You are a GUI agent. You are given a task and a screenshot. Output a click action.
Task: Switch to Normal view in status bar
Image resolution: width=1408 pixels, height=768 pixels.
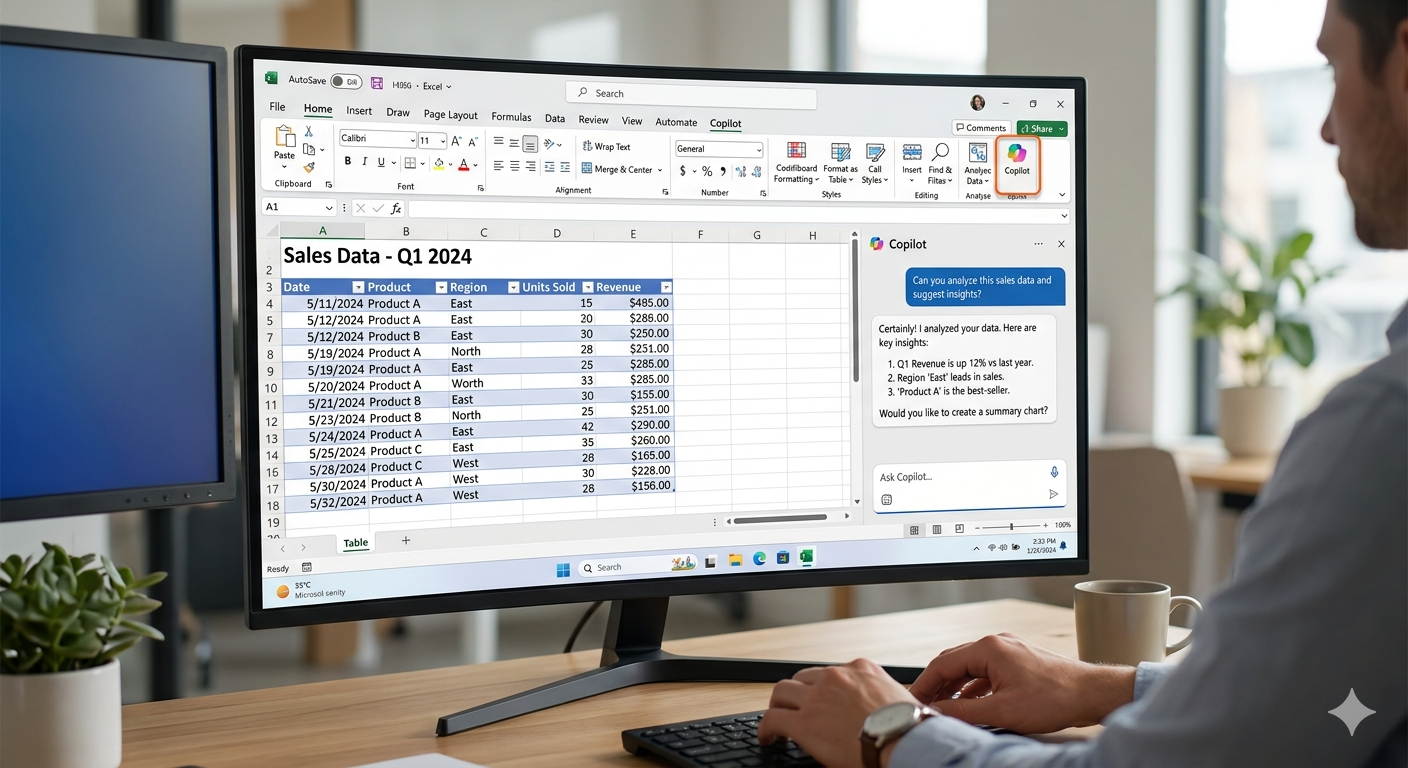click(x=914, y=530)
